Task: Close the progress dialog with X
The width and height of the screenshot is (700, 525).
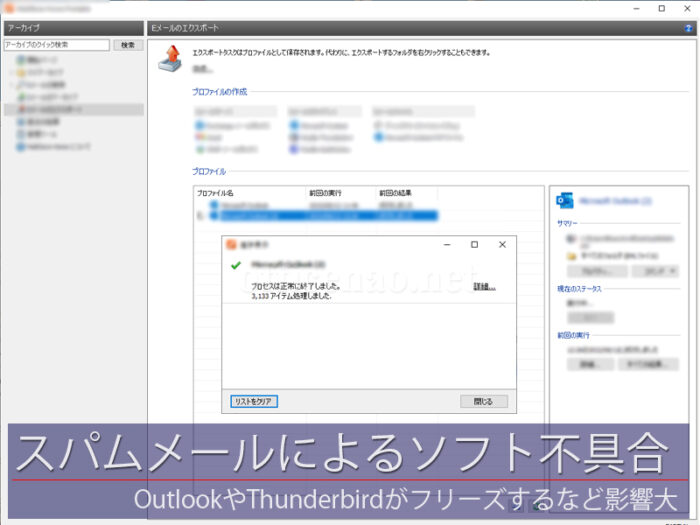Action: pos(502,245)
